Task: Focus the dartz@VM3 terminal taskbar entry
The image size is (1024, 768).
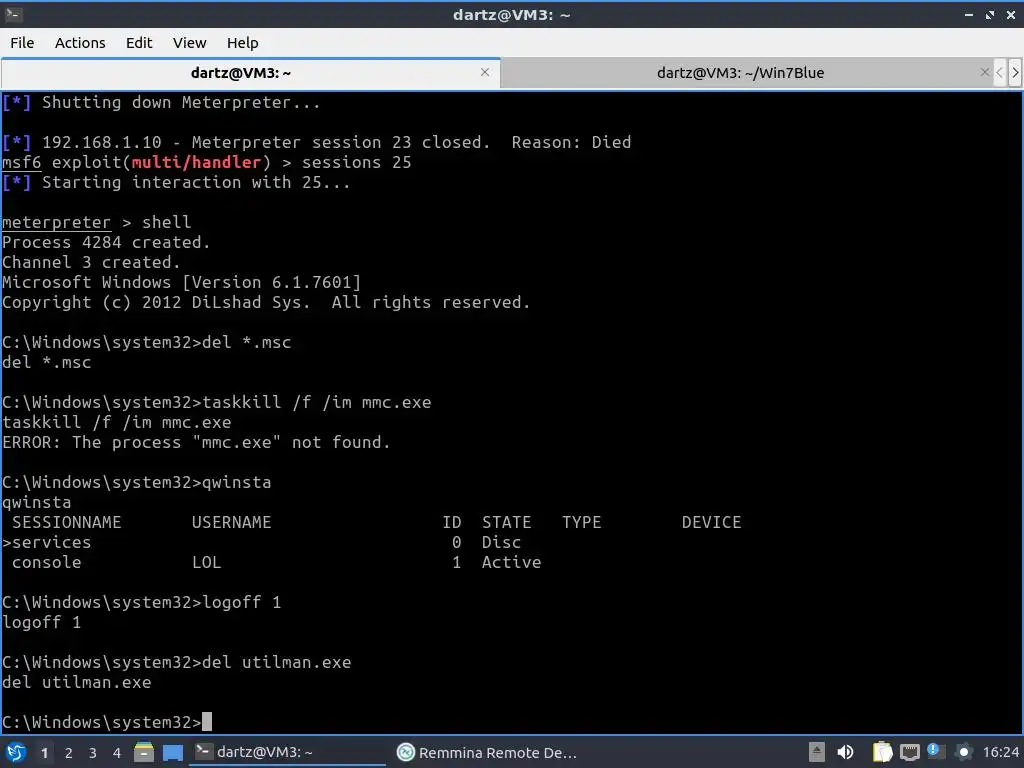Action: click(287, 752)
